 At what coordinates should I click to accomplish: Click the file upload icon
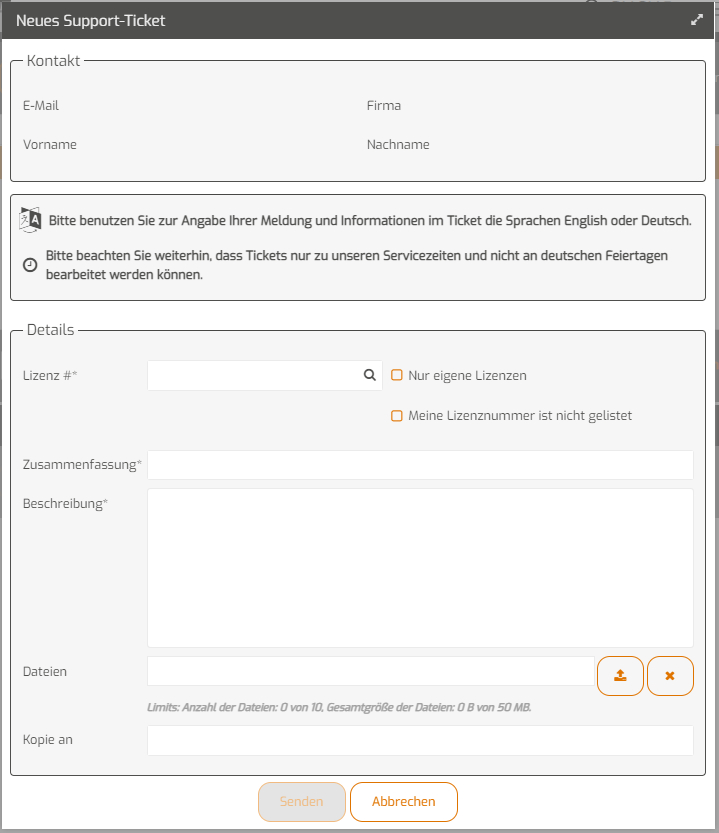620,675
